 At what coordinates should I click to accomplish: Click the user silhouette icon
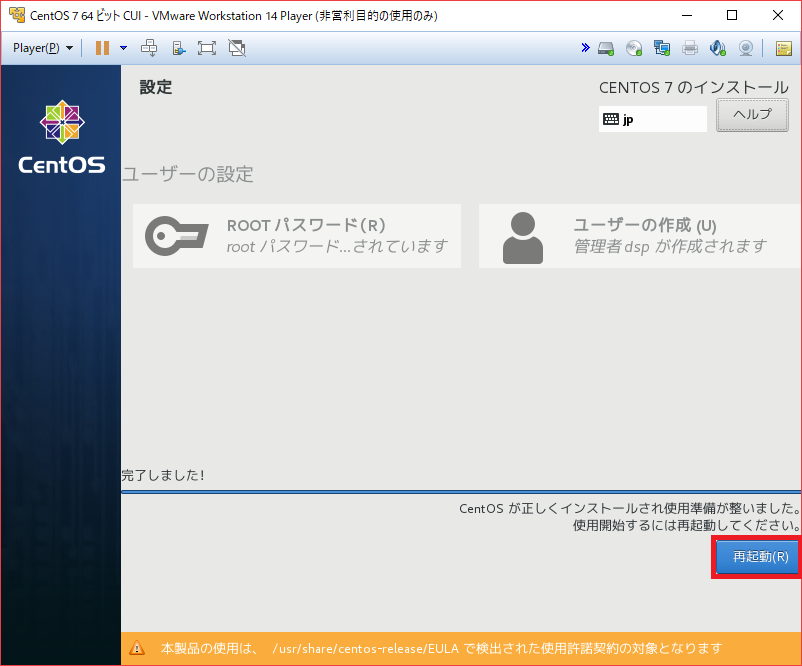point(523,238)
